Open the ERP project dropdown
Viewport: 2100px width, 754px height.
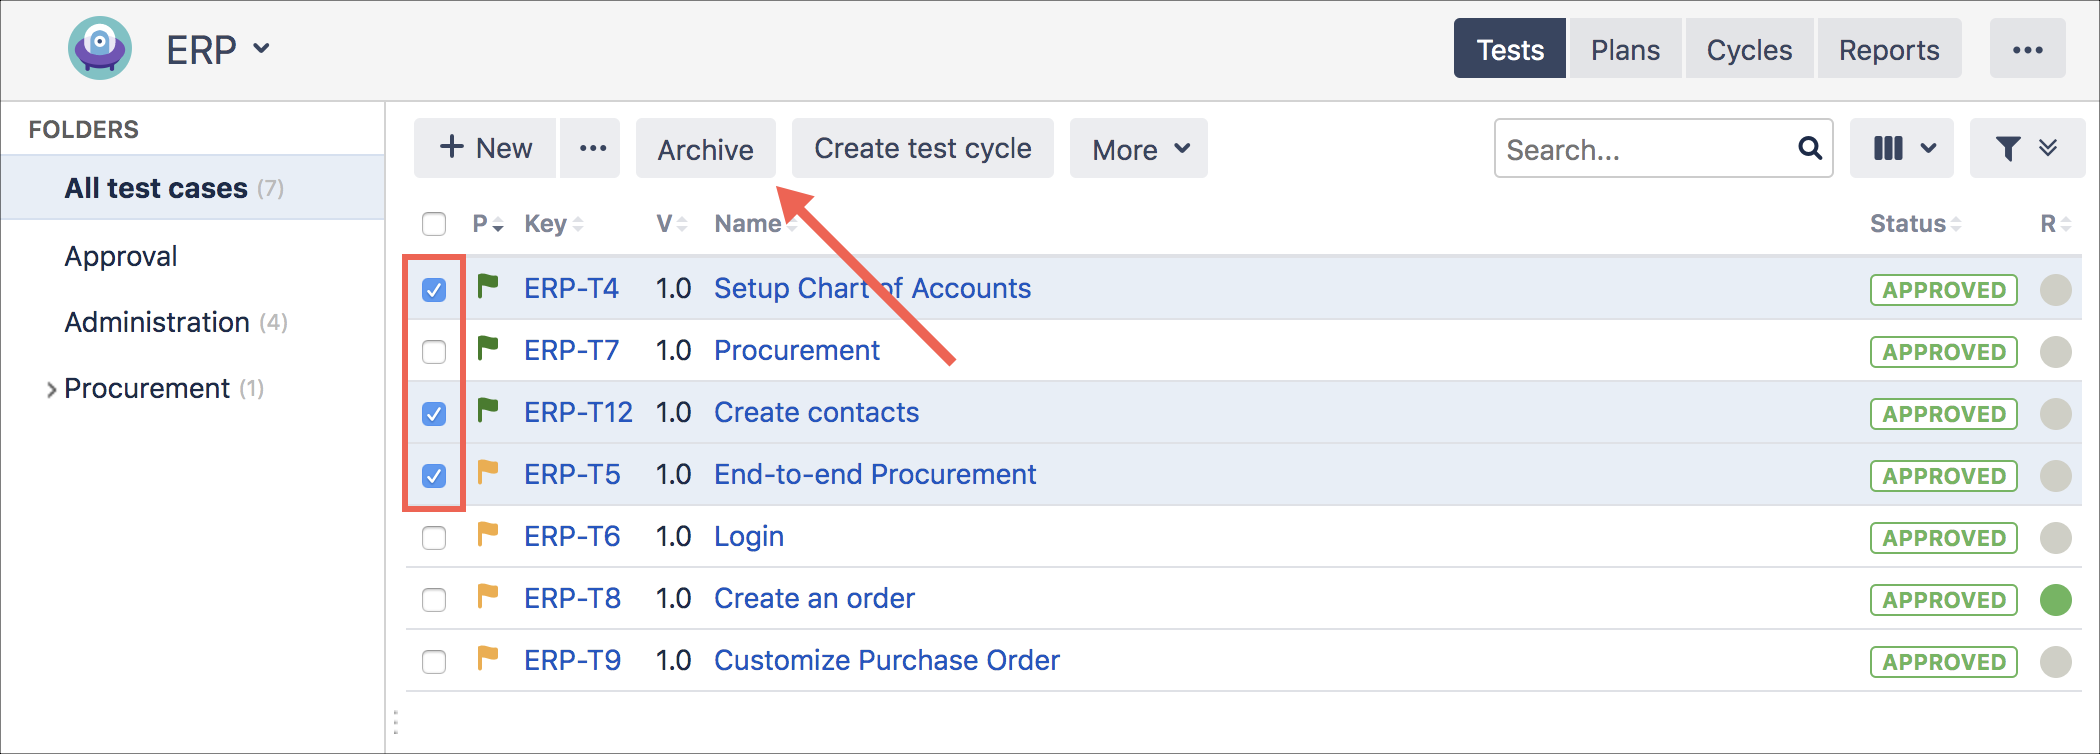[x=218, y=49]
